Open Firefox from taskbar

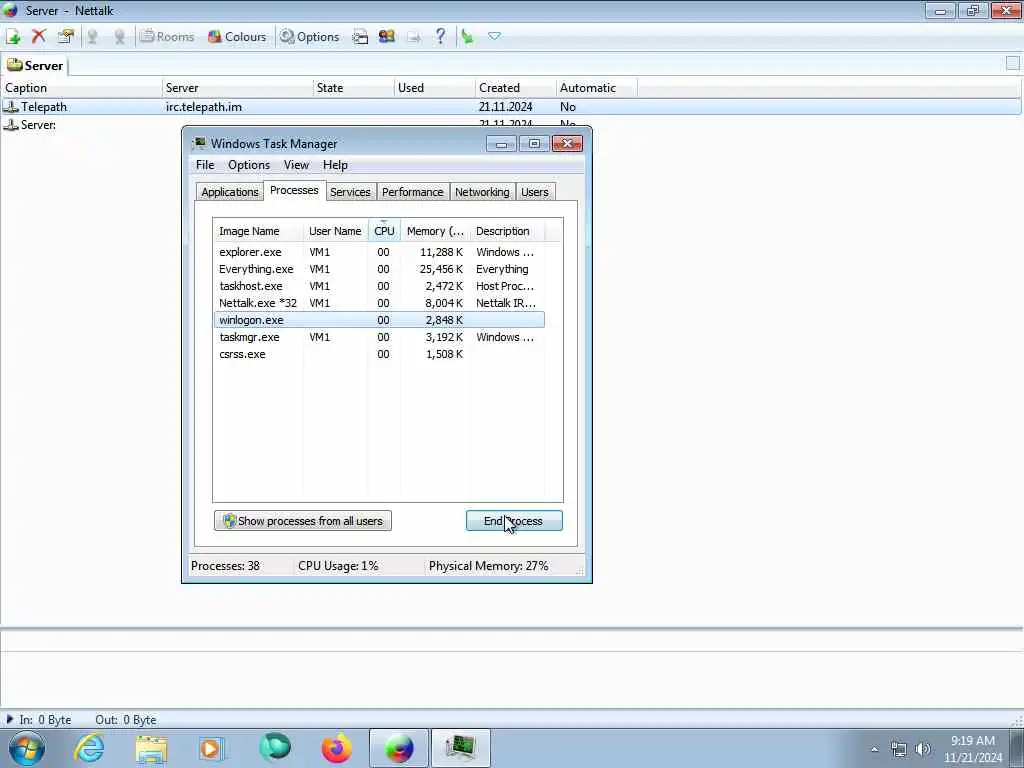pos(336,748)
